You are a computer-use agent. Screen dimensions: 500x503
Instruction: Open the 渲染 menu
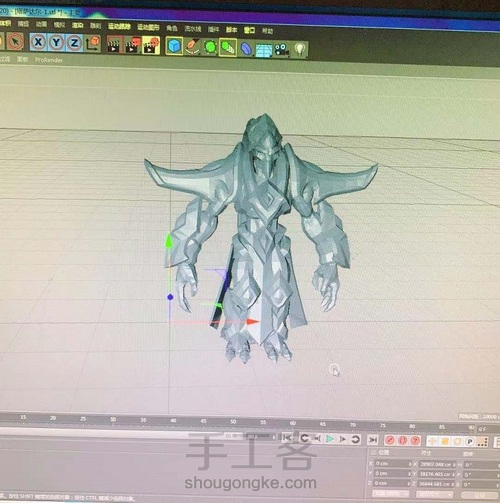[77, 25]
